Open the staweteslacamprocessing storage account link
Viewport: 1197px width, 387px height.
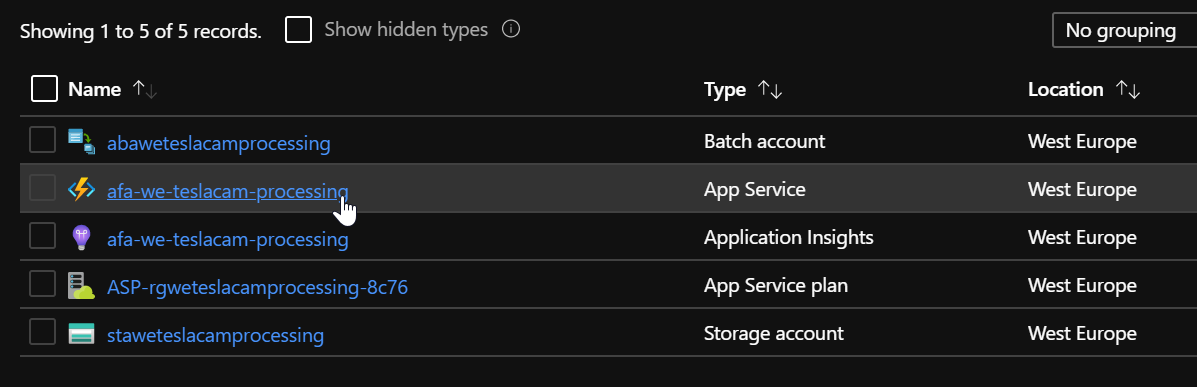tap(215, 335)
